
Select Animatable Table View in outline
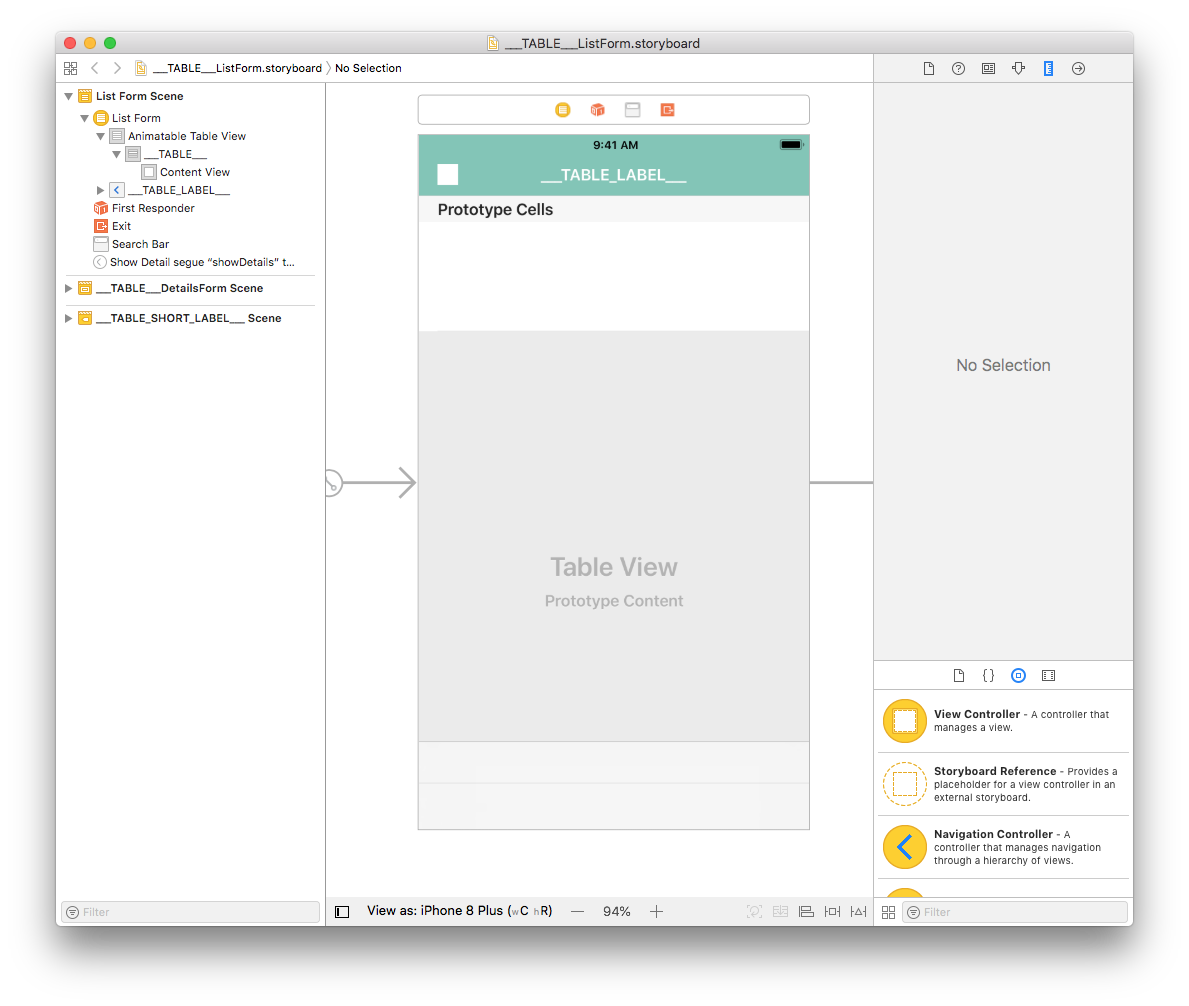[178, 136]
